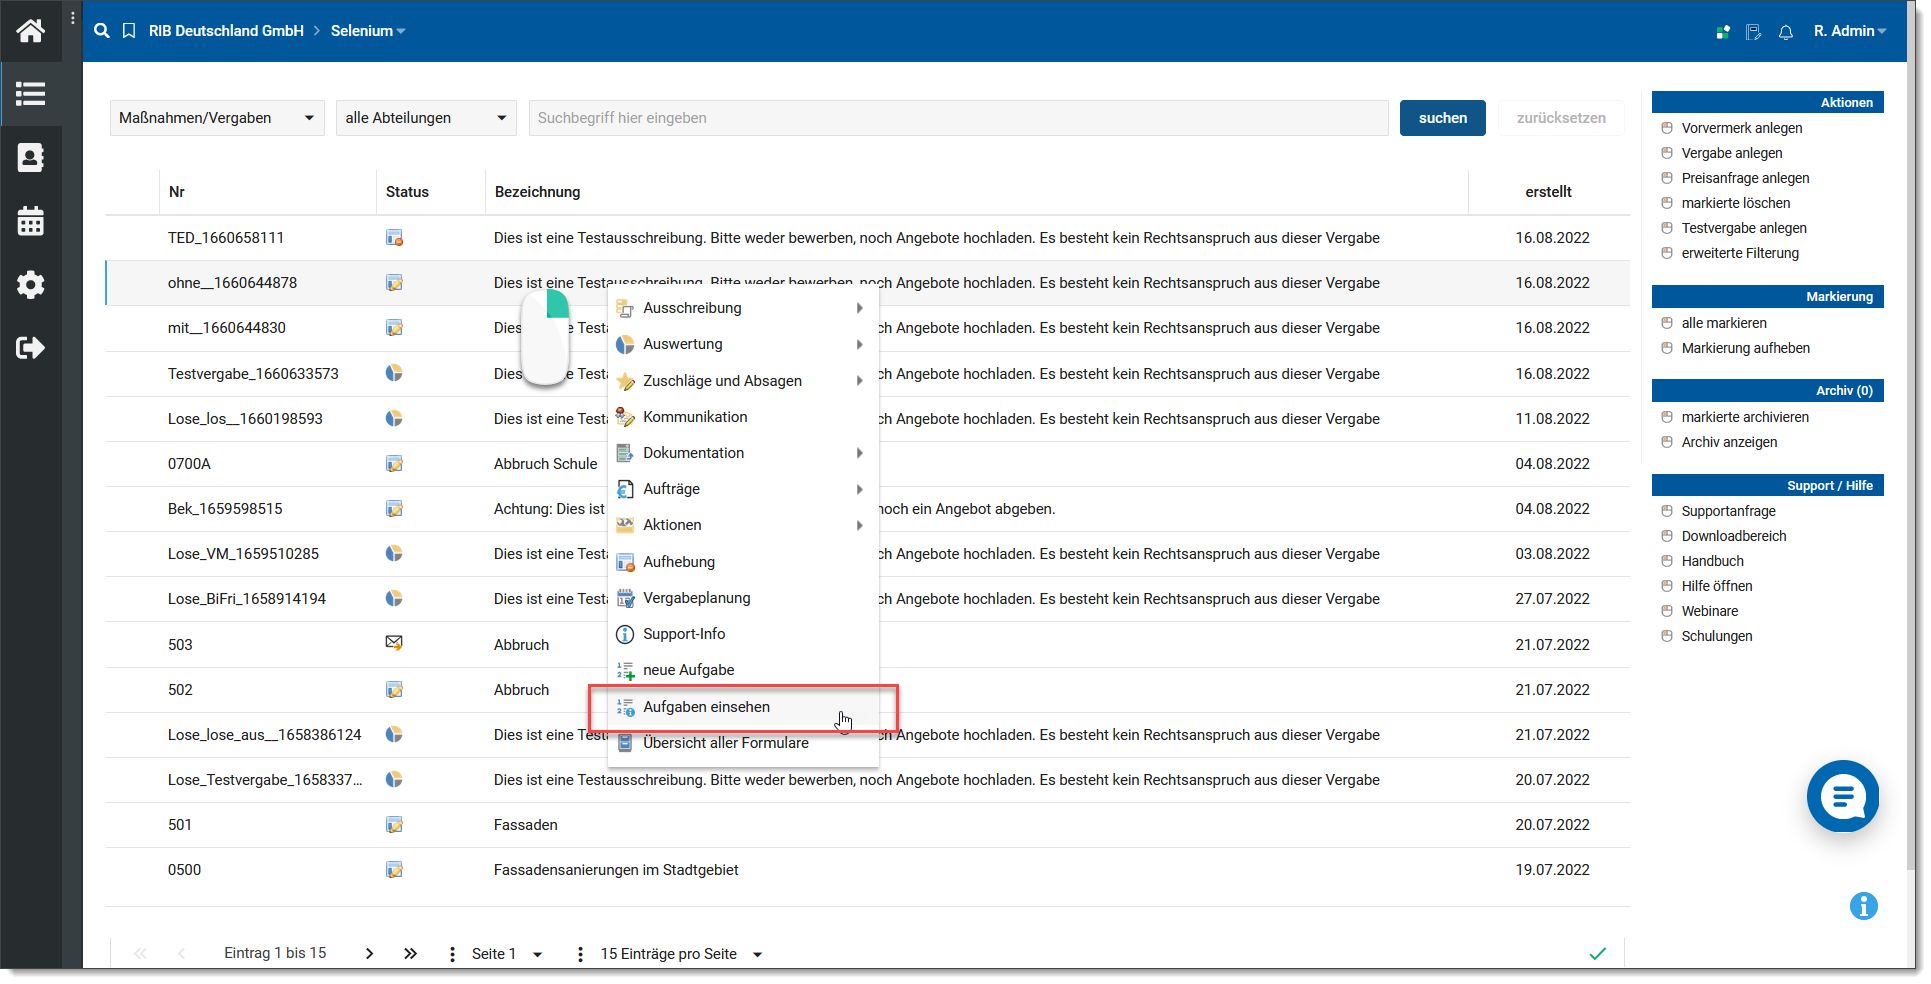
Task: Open the calendar icon in the sidebar
Action: click(30, 221)
